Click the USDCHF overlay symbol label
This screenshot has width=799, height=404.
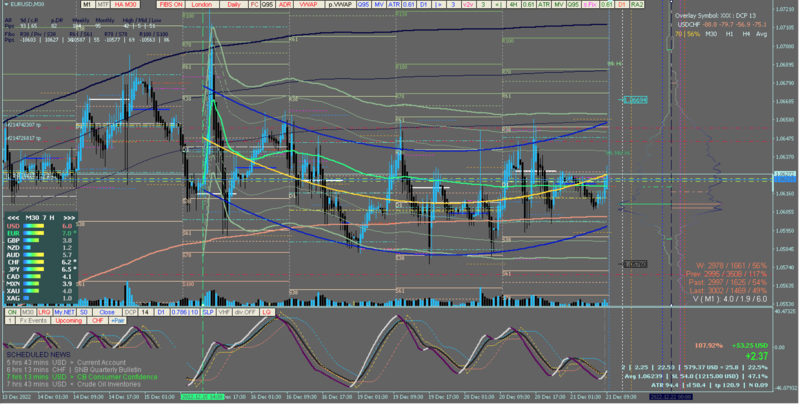tap(689, 24)
